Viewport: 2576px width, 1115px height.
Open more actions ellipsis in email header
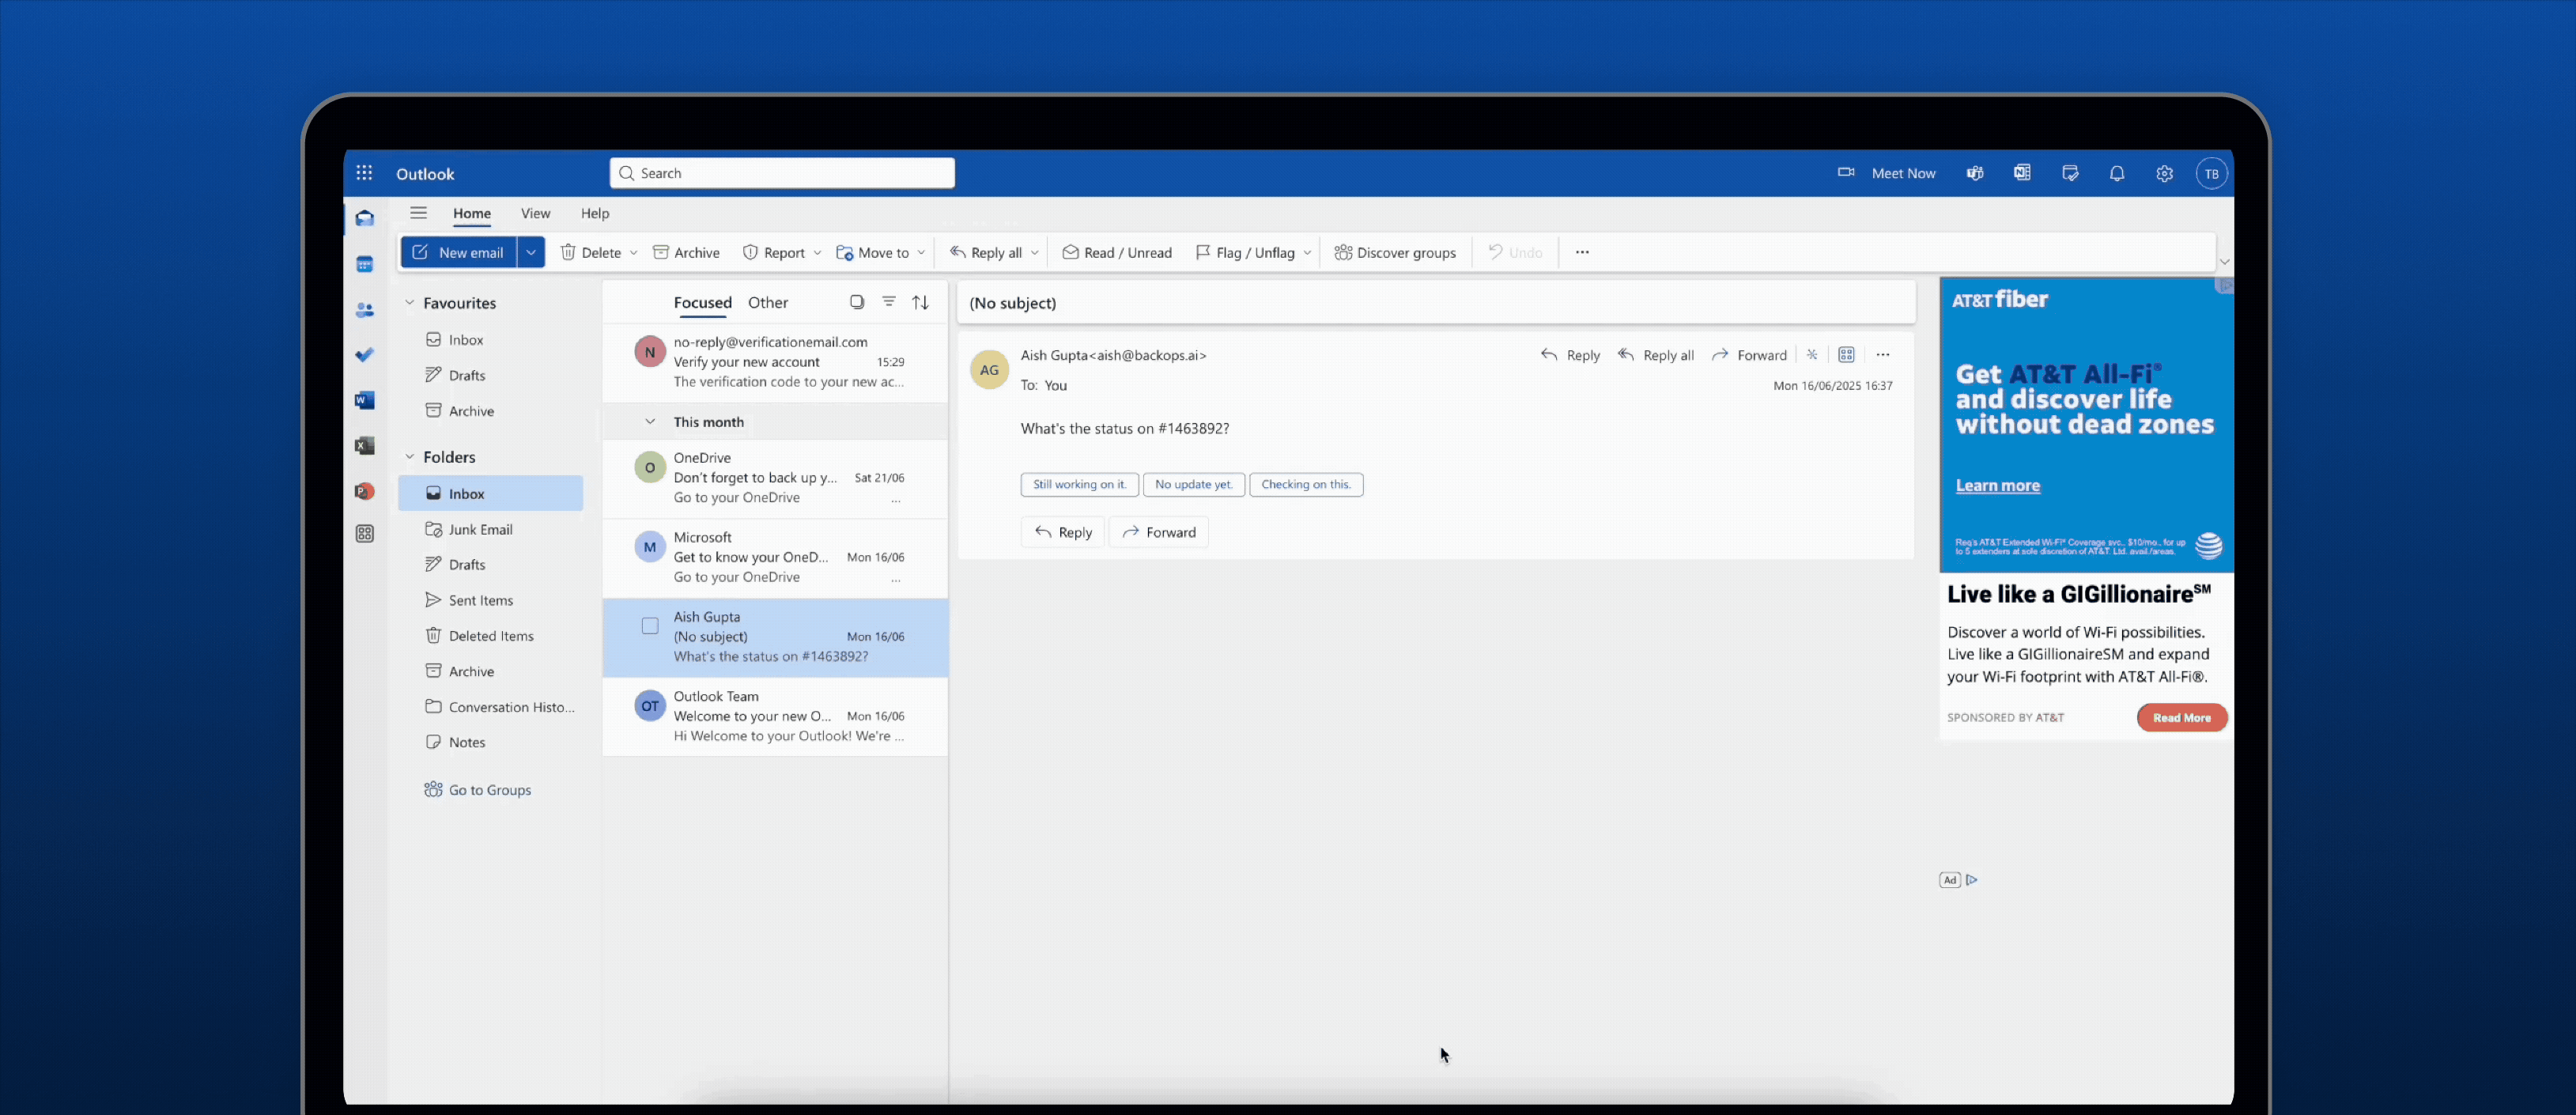[1883, 355]
